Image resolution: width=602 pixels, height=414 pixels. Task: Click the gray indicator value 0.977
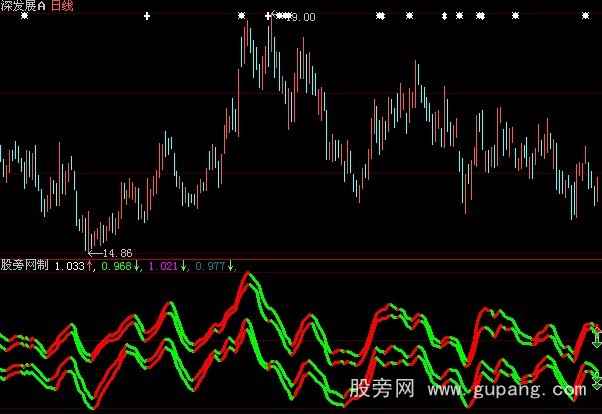coord(210,266)
